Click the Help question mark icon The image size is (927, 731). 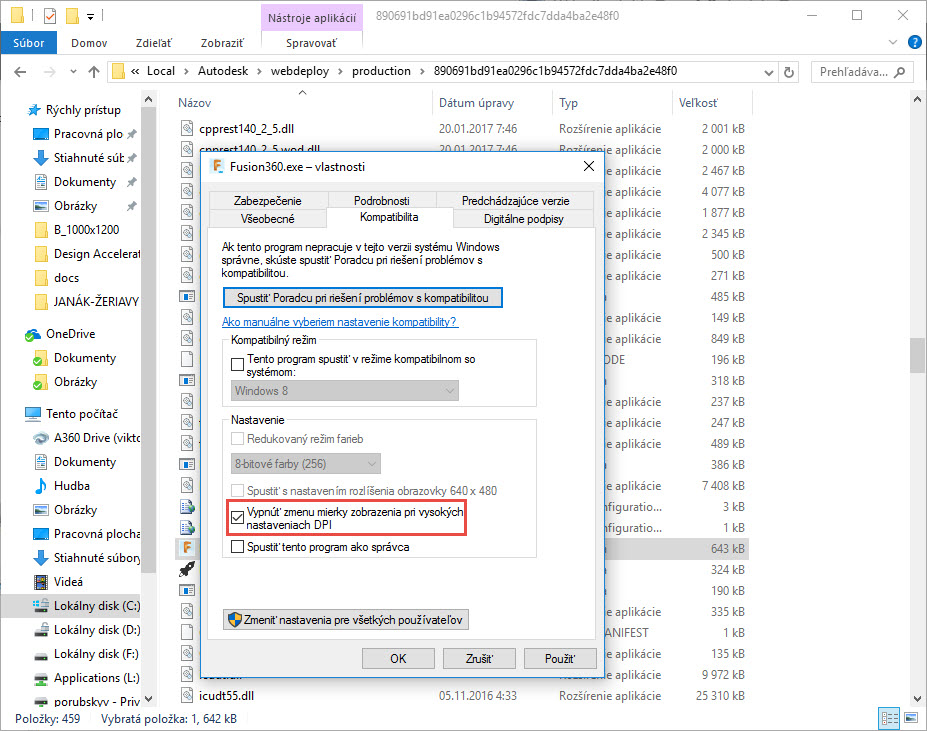click(914, 43)
